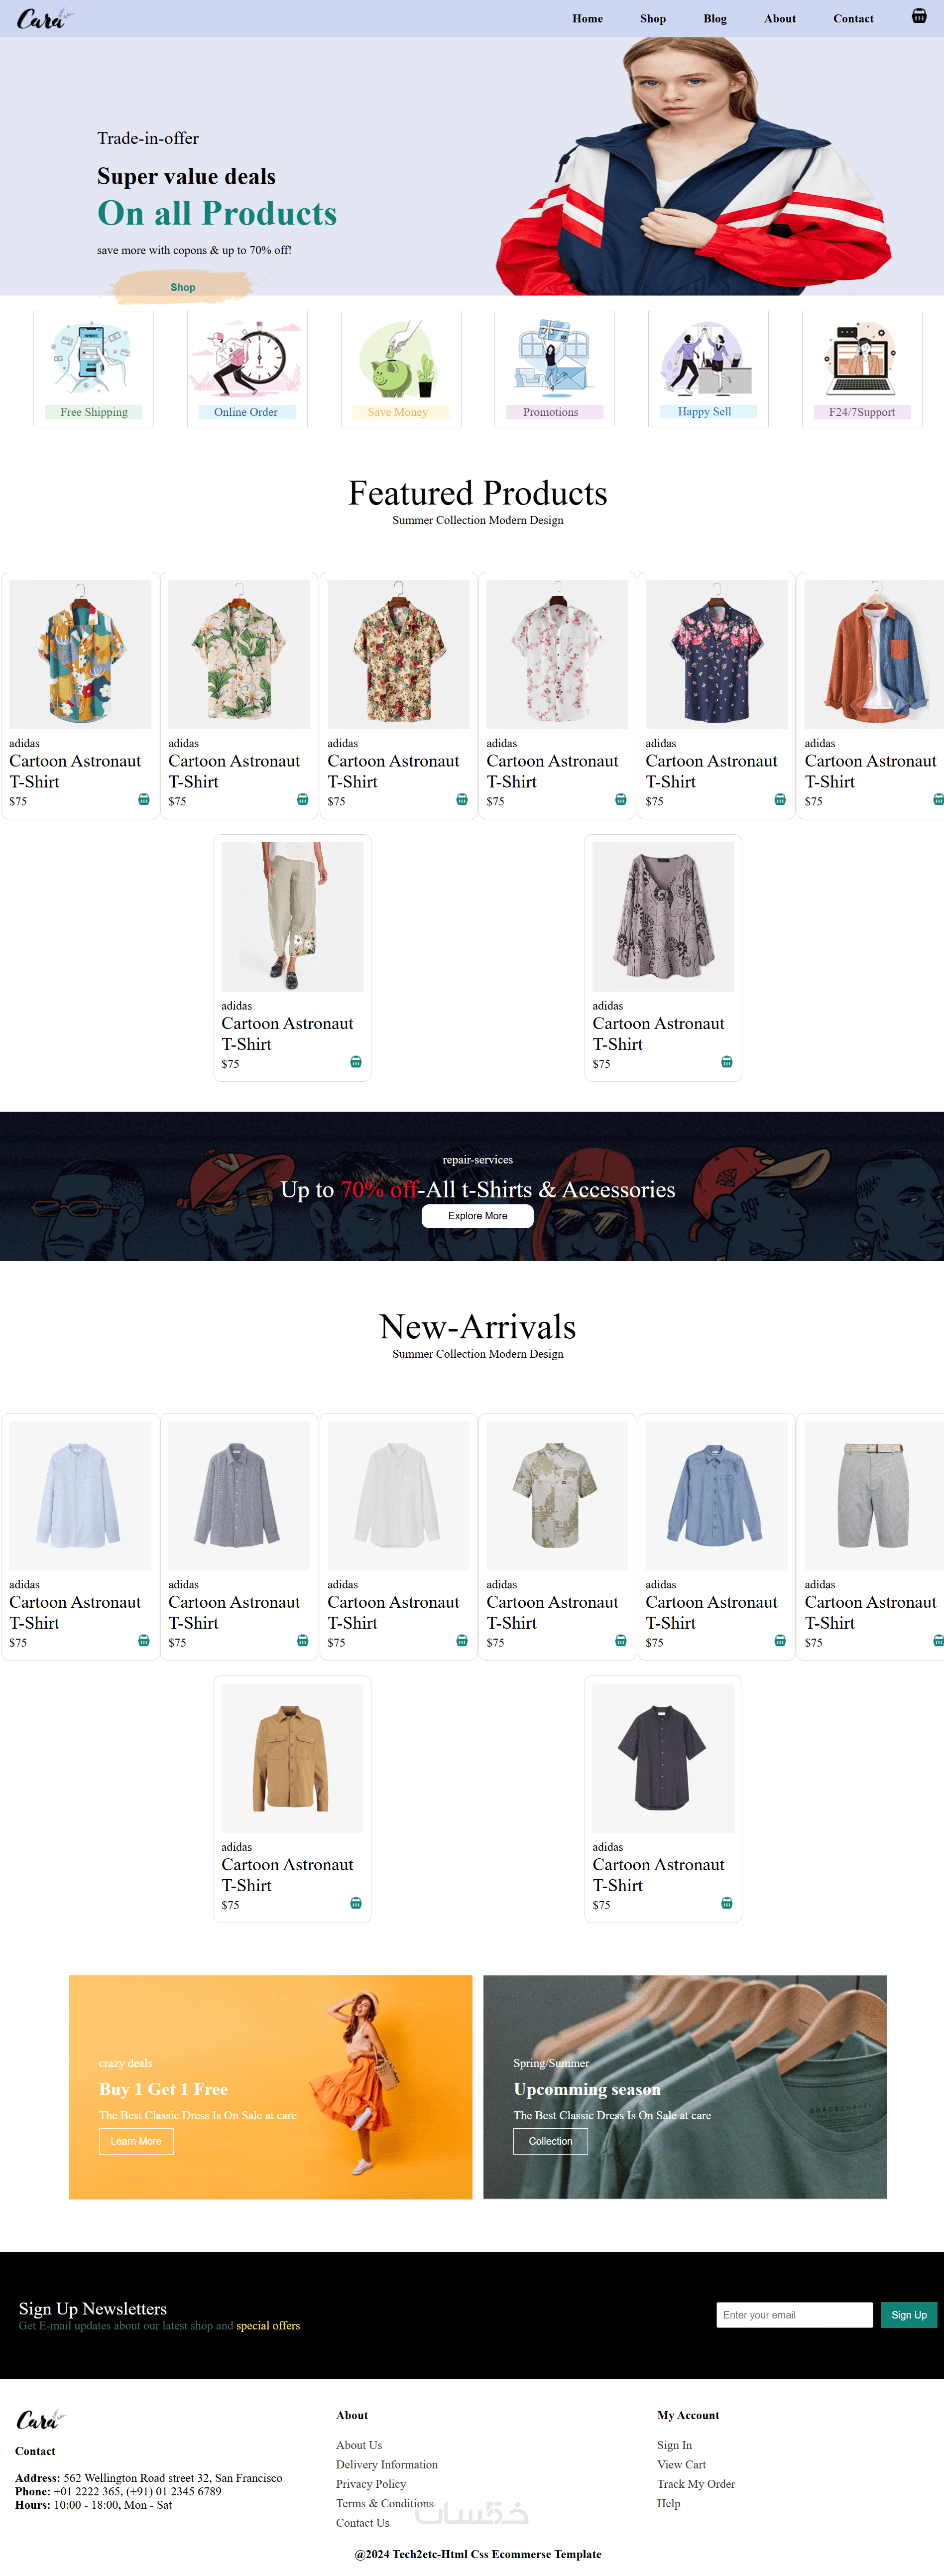Click the newsletter Sign Up button
Image resolution: width=944 pixels, height=2576 pixels.
pos(908,2315)
